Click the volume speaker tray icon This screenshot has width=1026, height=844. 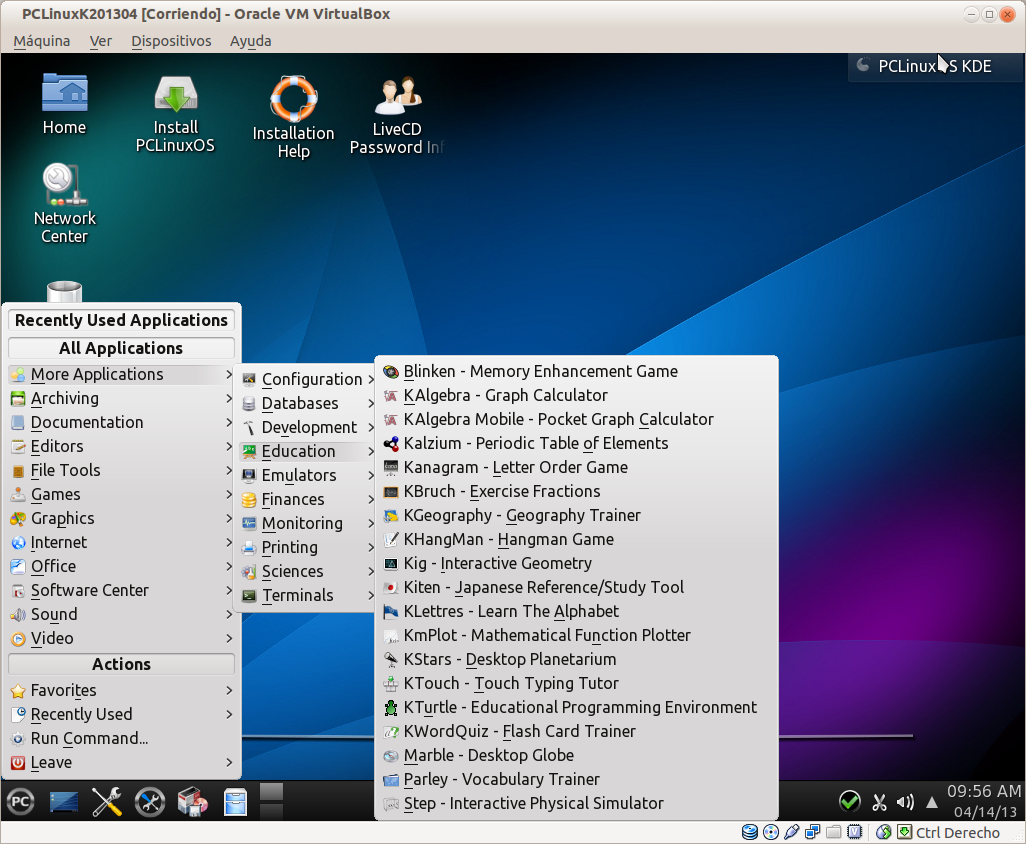[905, 802]
